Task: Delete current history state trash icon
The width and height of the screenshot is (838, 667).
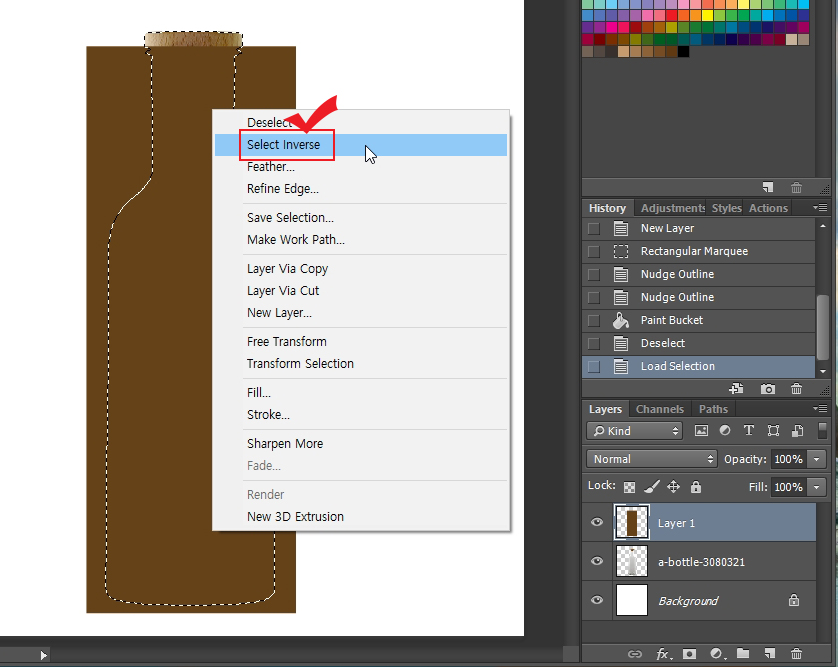Action: point(796,389)
